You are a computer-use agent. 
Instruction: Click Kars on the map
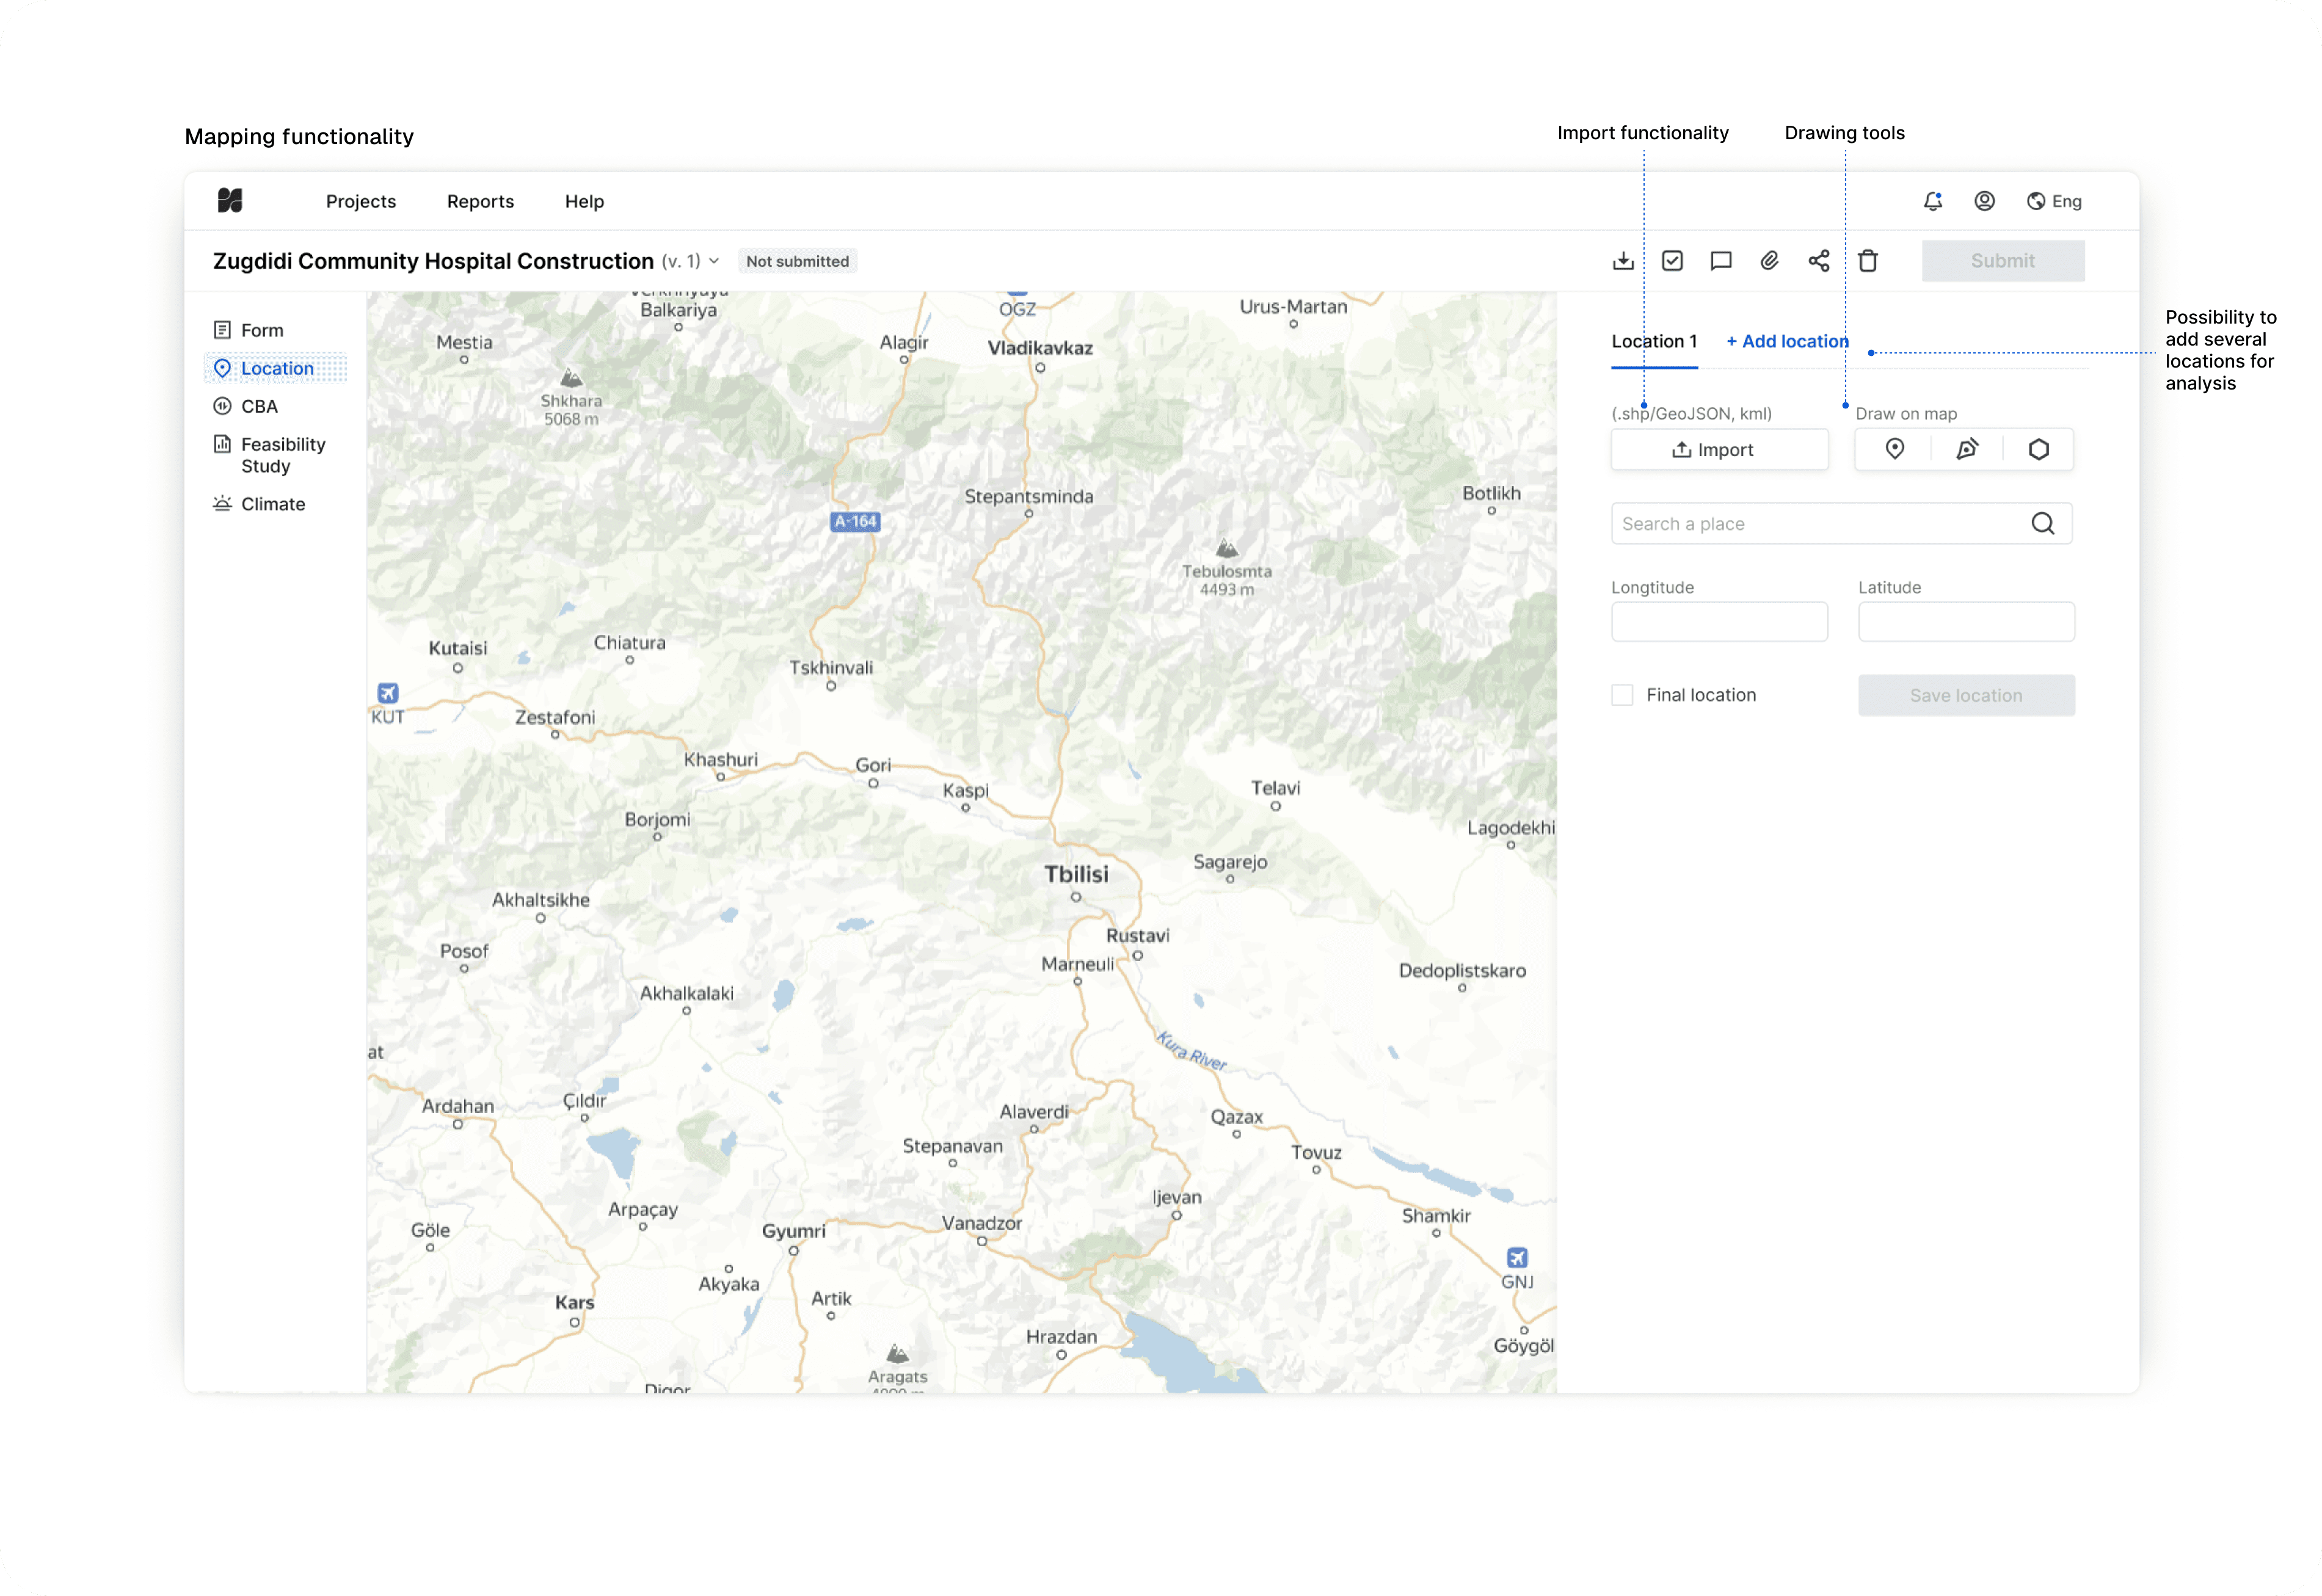[574, 1303]
